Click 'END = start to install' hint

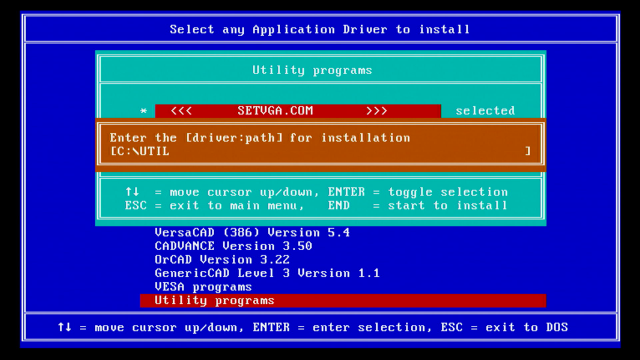(418, 205)
